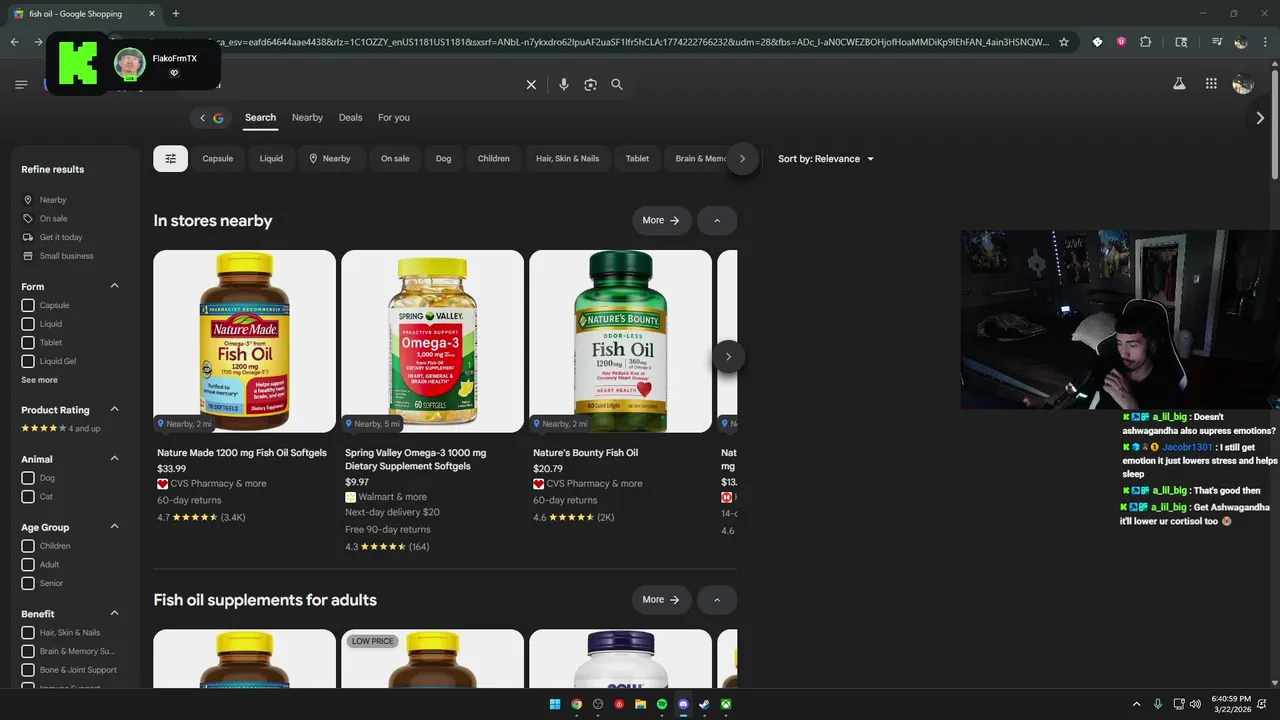Bookmark this page with star icon
The image size is (1280, 720).
pos(1064,42)
